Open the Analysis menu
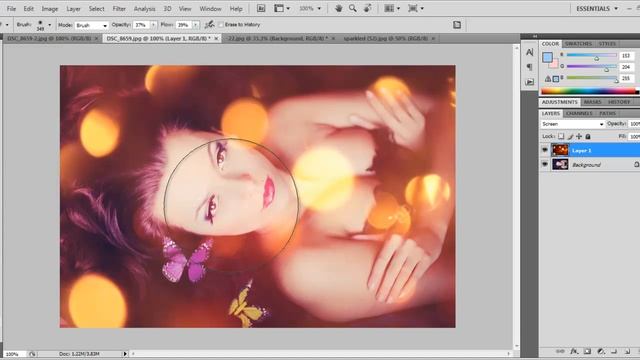This screenshot has height=360, width=640. click(144, 9)
